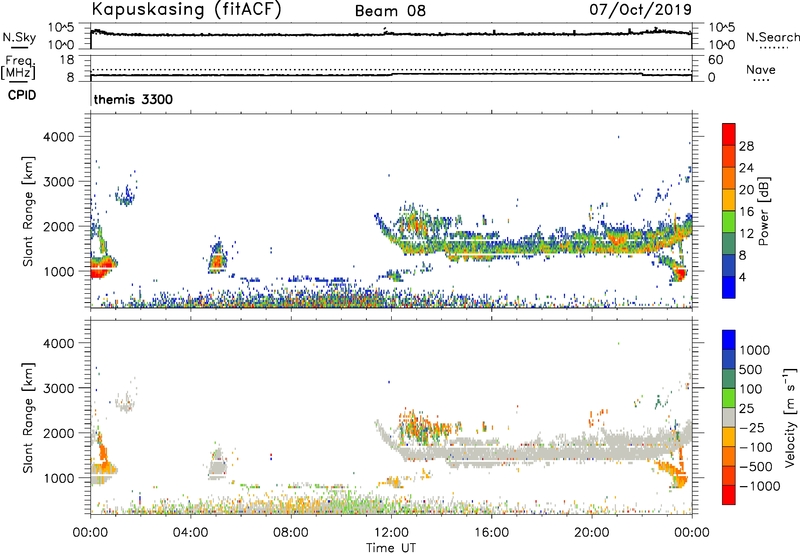The image size is (800, 554).
Task: Click the "N.Sky" legend label
Action: [19, 37]
